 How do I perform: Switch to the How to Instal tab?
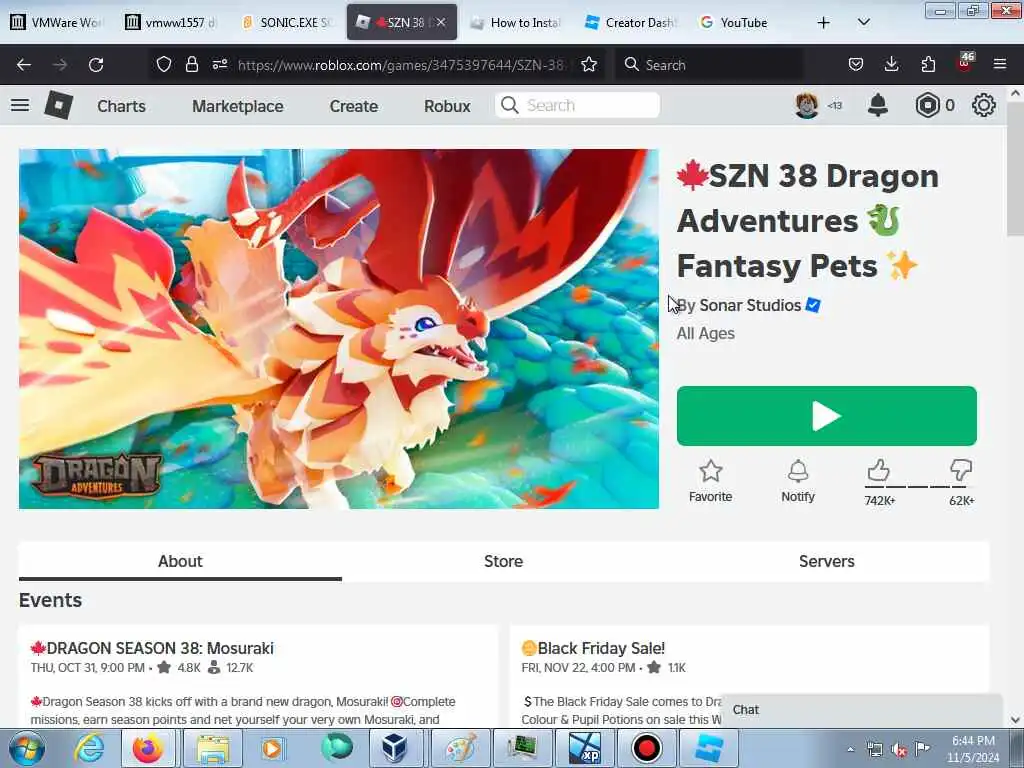coord(516,22)
